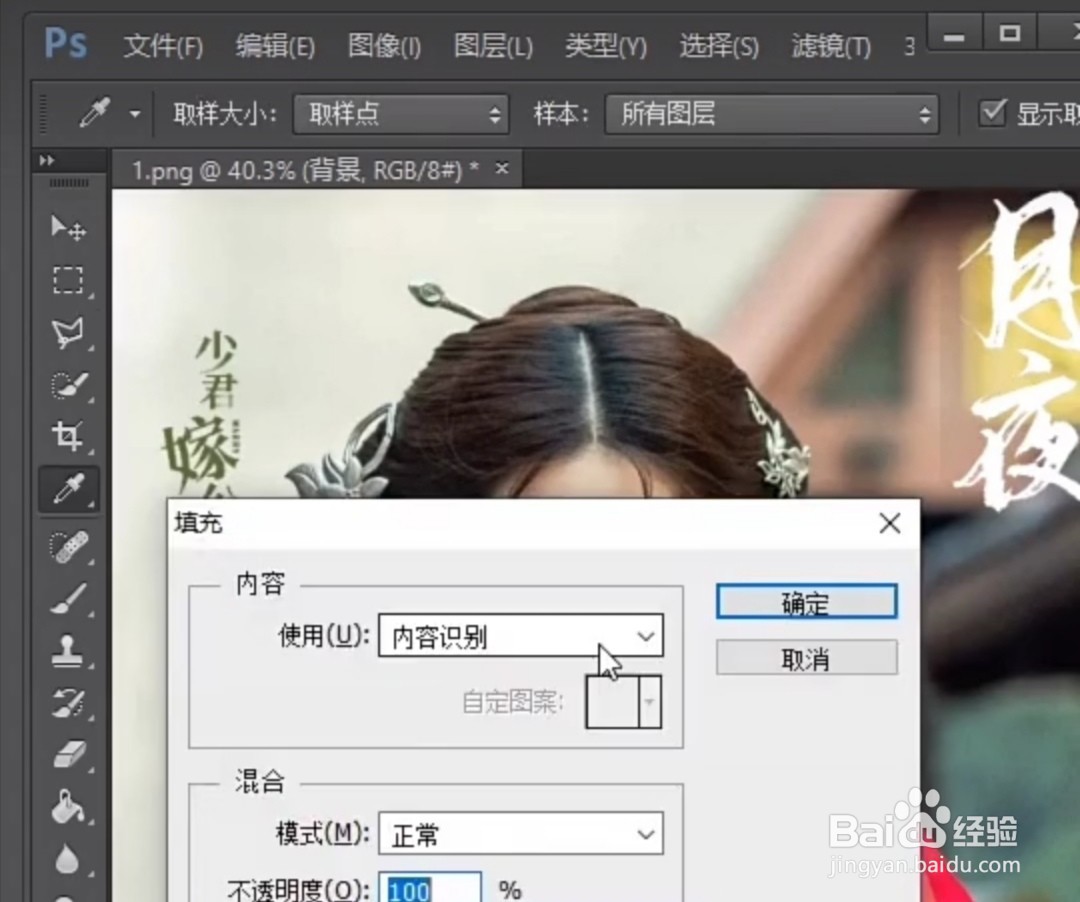
Task: Select the Rectangular Marquee tool
Action: click(x=68, y=280)
